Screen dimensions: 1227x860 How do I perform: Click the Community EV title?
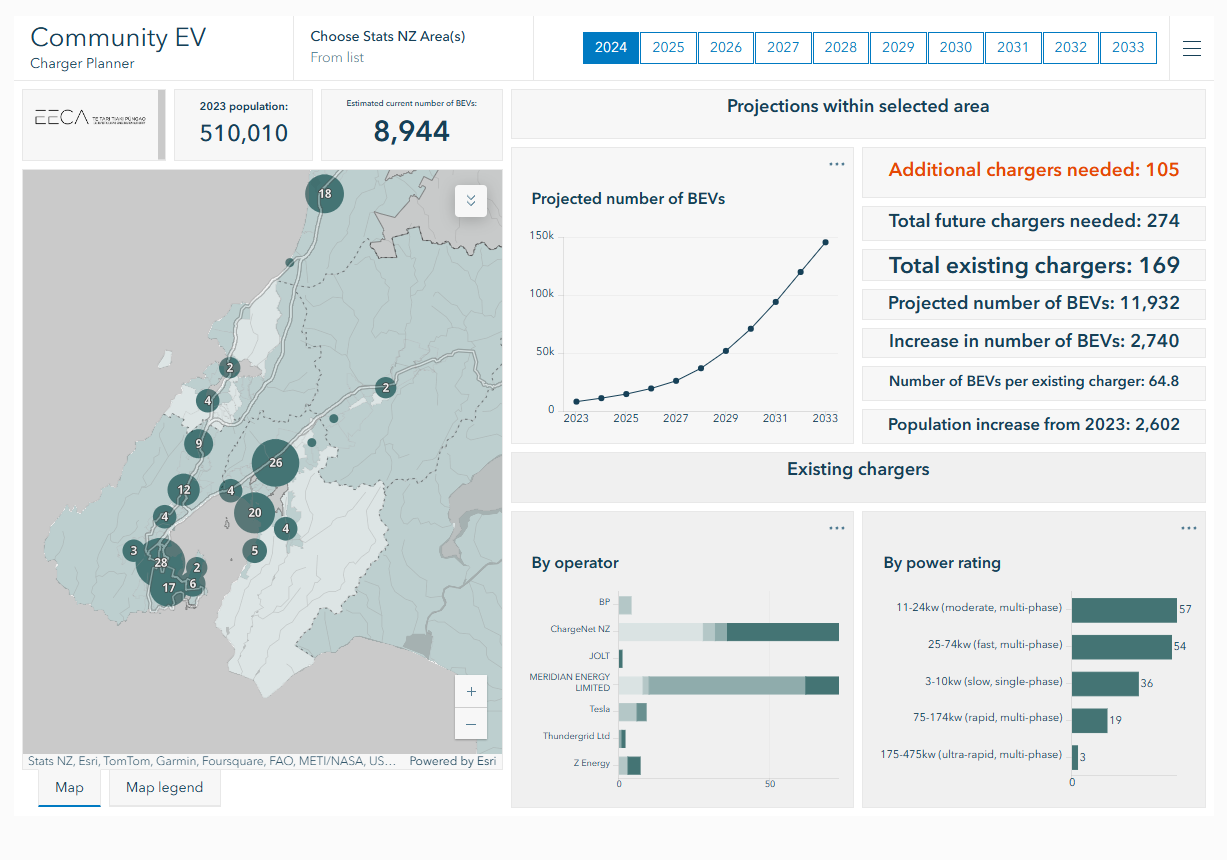pos(118,37)
